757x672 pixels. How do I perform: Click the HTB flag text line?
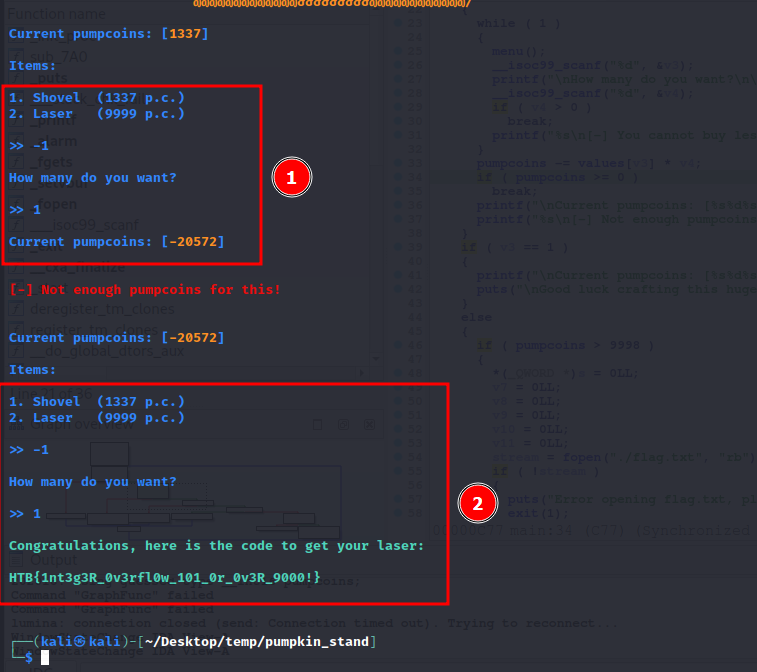[165, 578]
